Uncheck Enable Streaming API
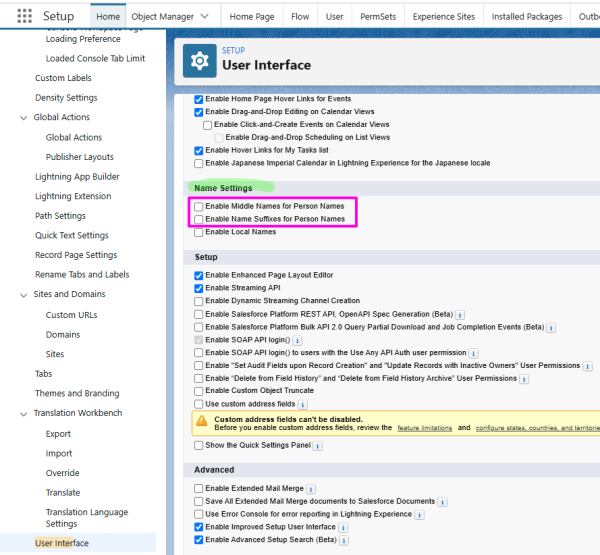The width and height of the screenshot is (600, 555). coord(198,288)
